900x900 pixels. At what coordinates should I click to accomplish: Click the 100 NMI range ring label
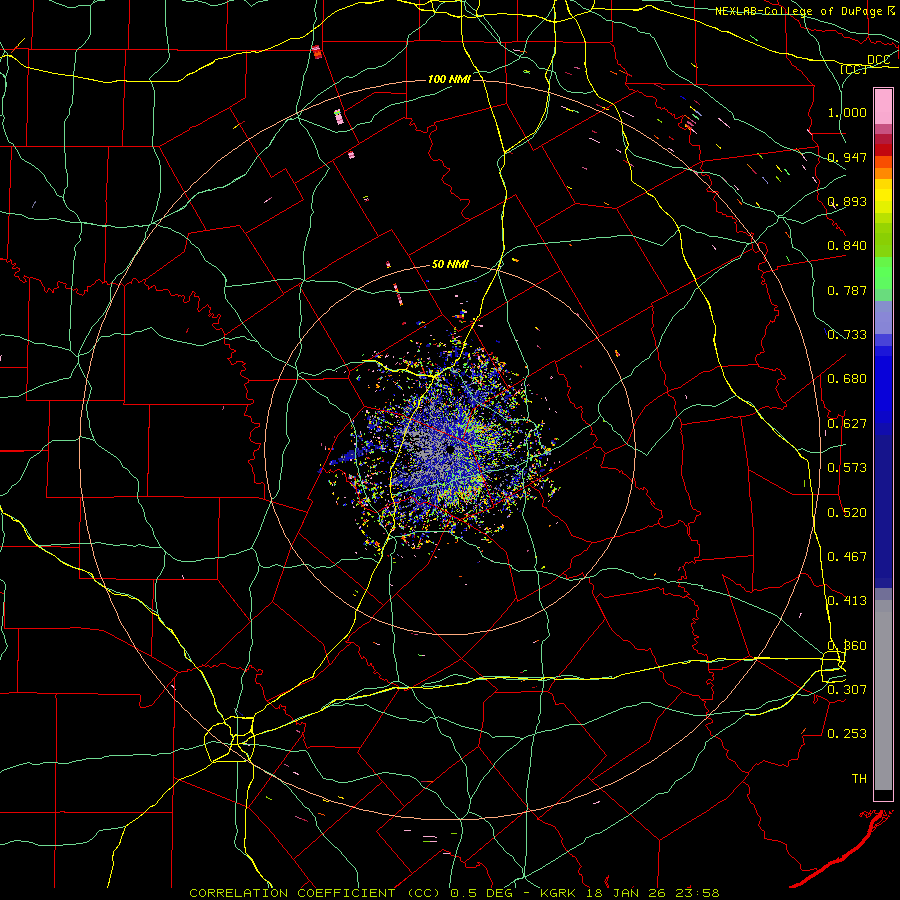[x=449, y=79]
